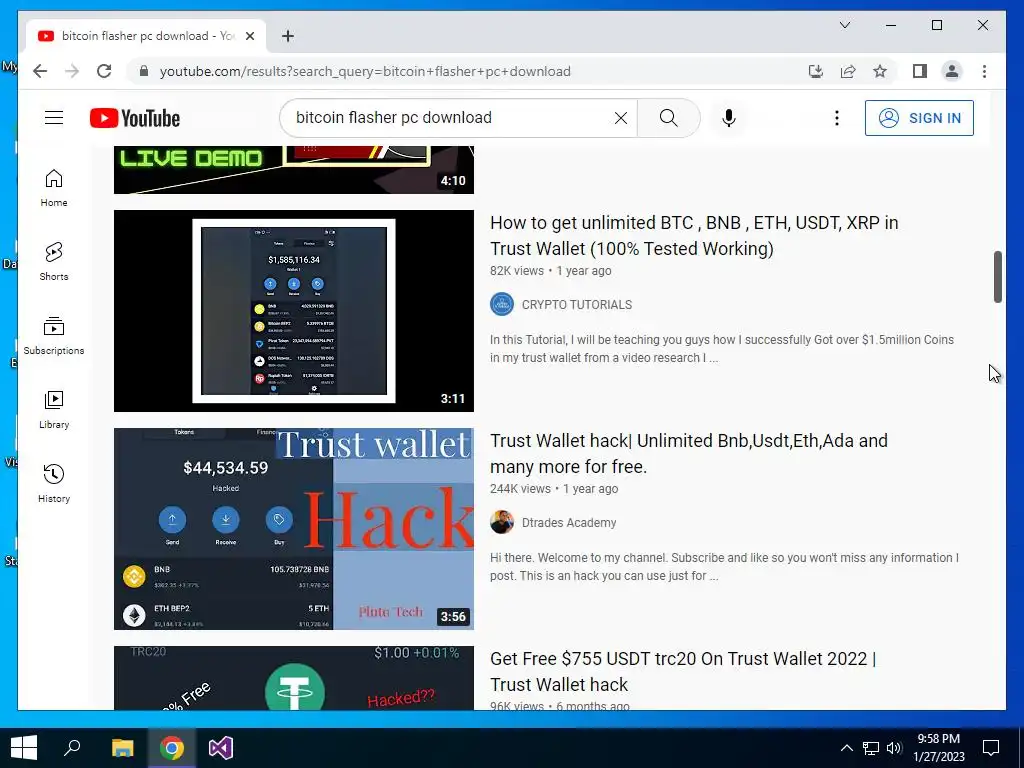1024x768 pixels.
Task: Click the '244K views' text
Action: click(x=520, y=489)
